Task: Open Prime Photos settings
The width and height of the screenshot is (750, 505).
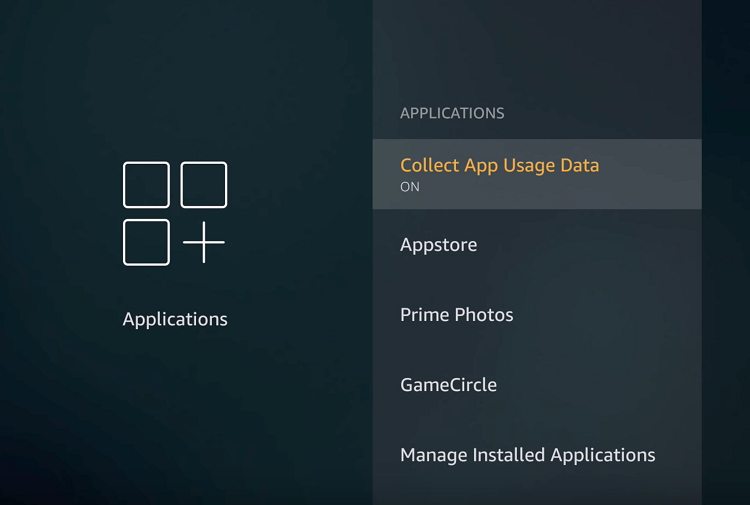Action: (x=537, y=315)
